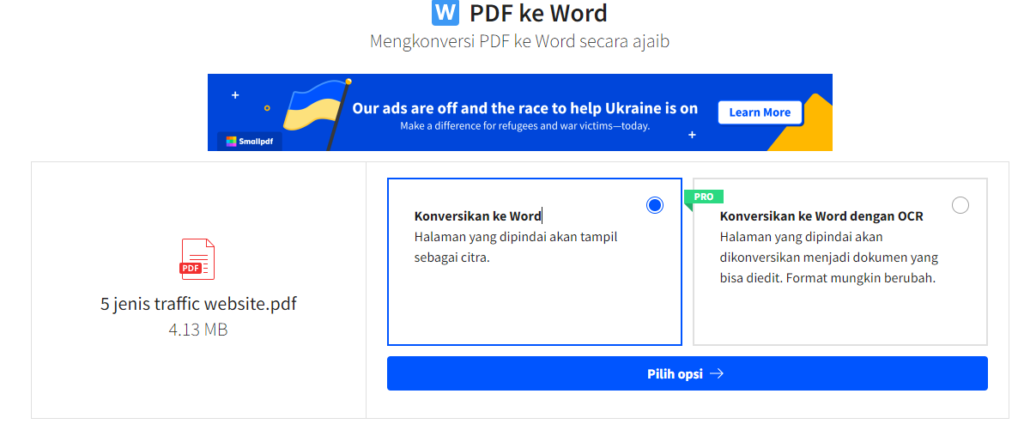The height and width of the screenshot is (424, 1024).
Task: Click the 'PDF ke Word' page heading
Action: 538,12
